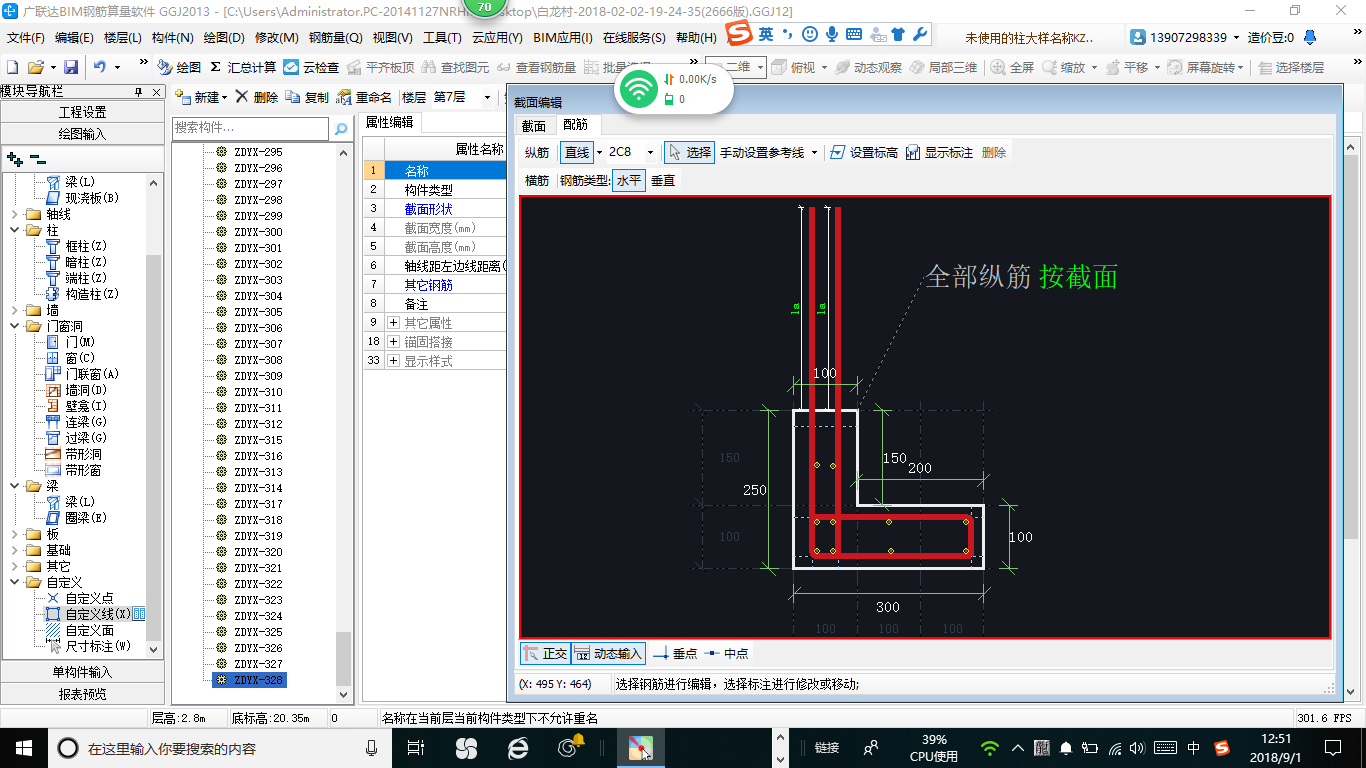Switch to the 配筋 tab

576,125
